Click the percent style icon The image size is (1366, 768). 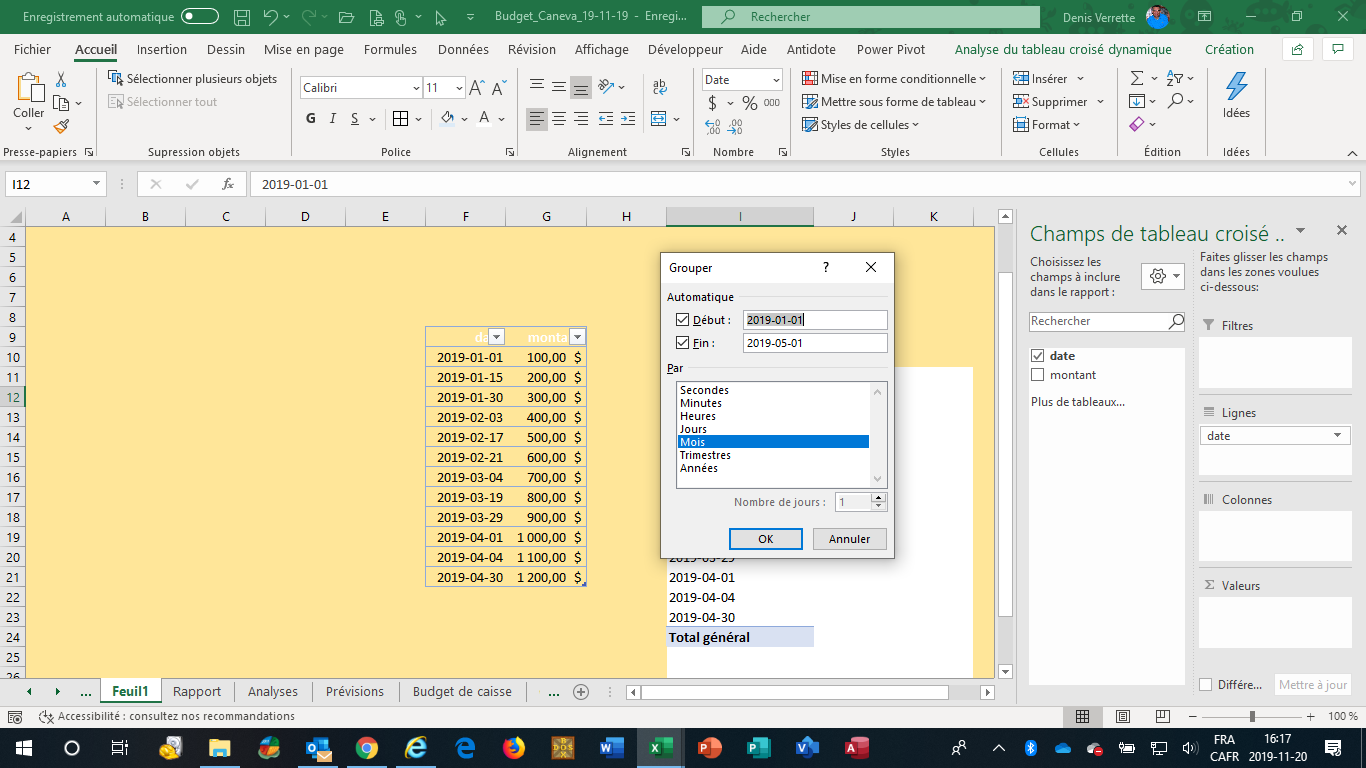[x=749, y=103]
